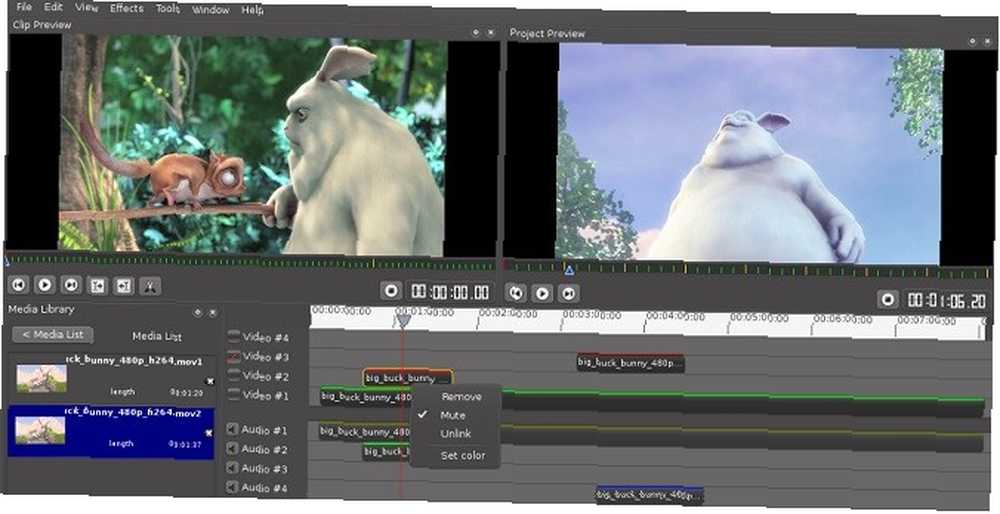This screenshot has height=514, width=1000.
Task: Float the Clip Preview panel
Action: 475,32
